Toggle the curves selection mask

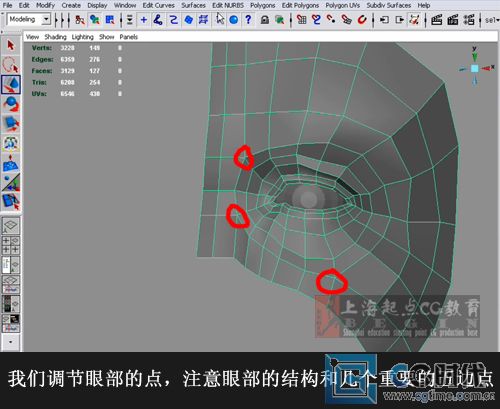[173, 20]
